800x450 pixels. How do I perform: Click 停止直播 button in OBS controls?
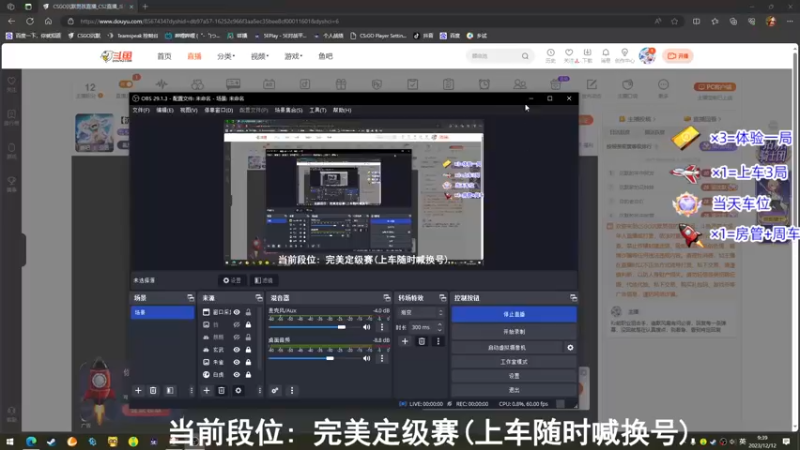[x=514, y=314]
